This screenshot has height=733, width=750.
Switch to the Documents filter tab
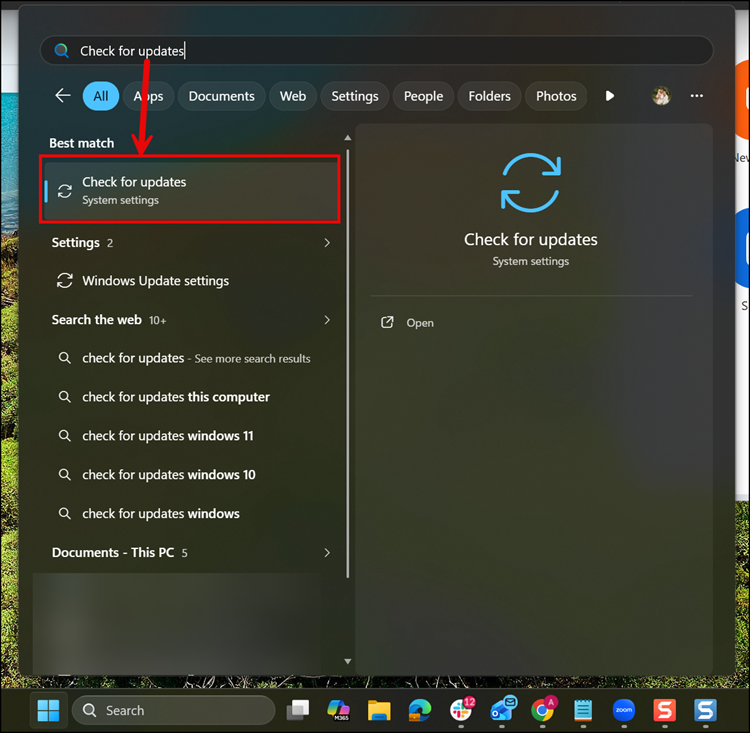pos(221,96)
